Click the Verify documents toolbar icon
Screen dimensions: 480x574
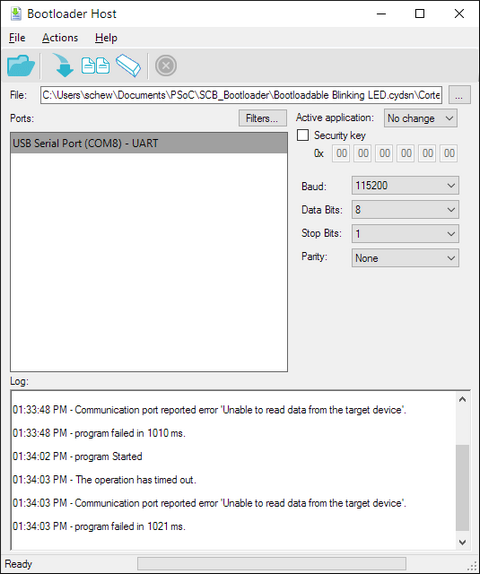(96, 66)
